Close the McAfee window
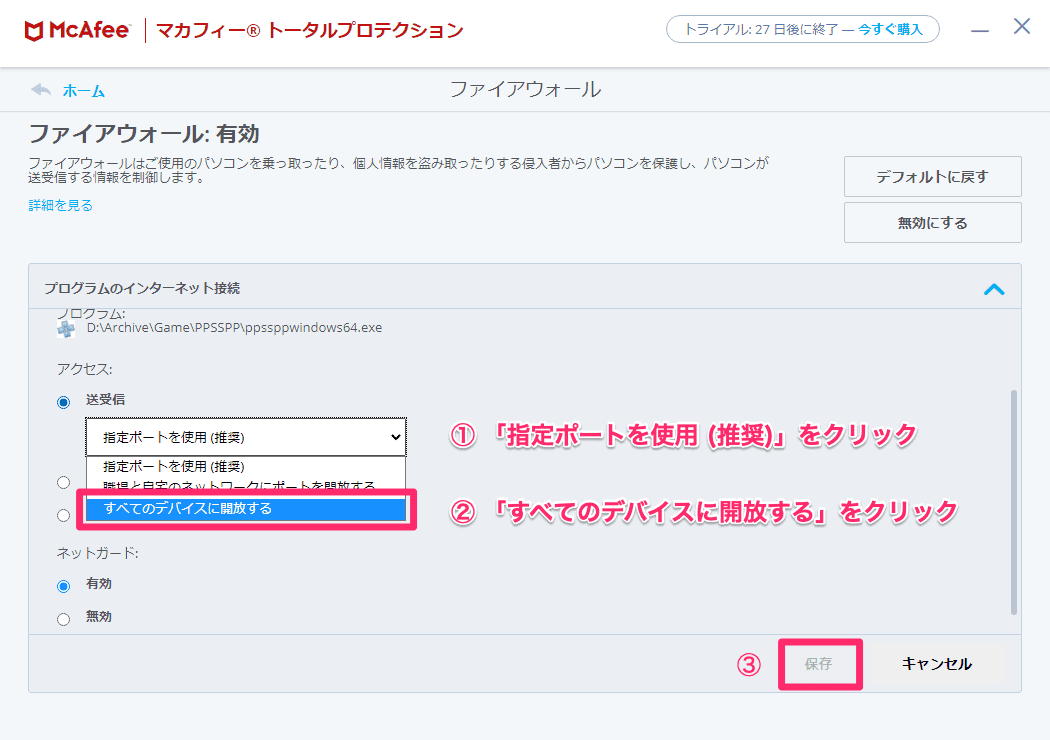Image resolution: width=1050 pixels, height=740 pixels. tap(1022, 27)
